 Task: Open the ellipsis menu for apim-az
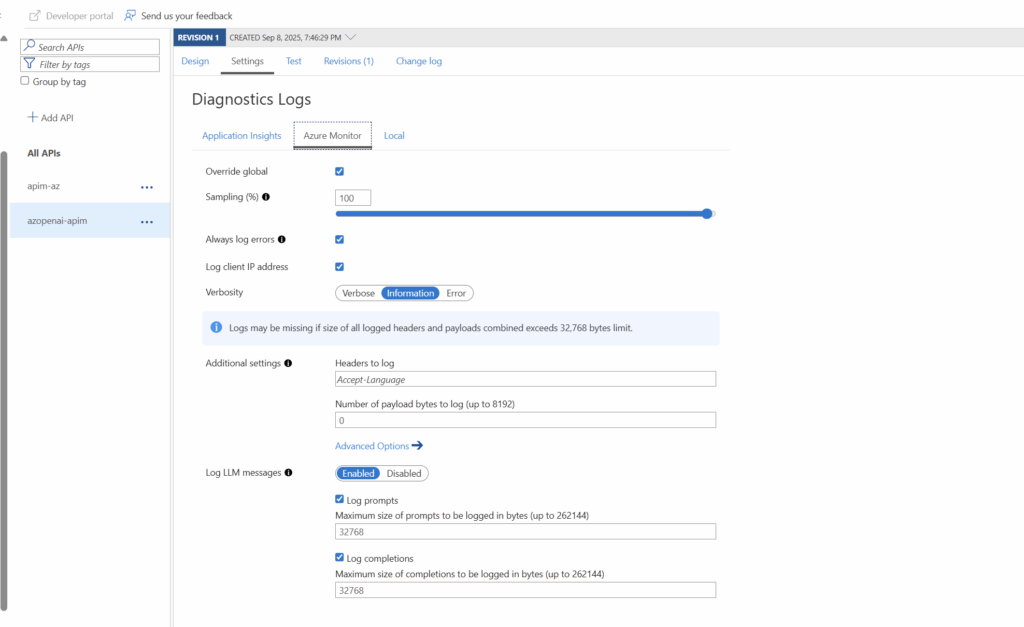(147, 187)
